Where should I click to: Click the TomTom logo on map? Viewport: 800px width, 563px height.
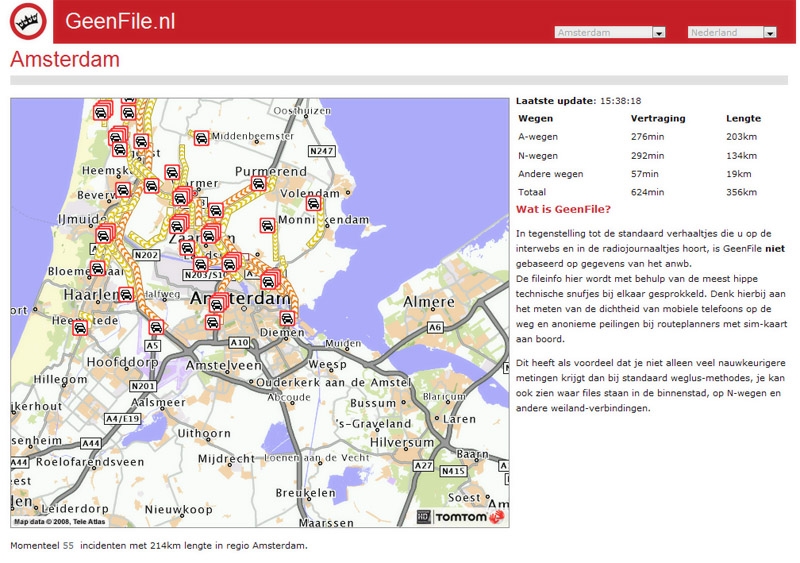(x=461, y=516)
